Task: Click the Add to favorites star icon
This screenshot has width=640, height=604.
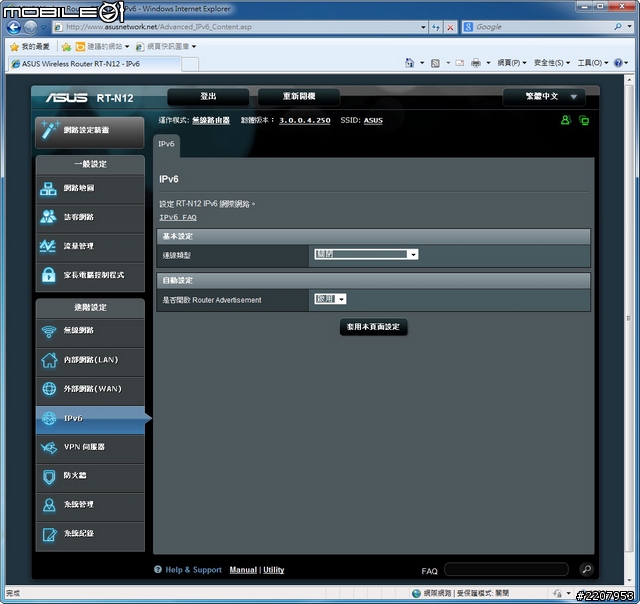Action: click(66, 47)
